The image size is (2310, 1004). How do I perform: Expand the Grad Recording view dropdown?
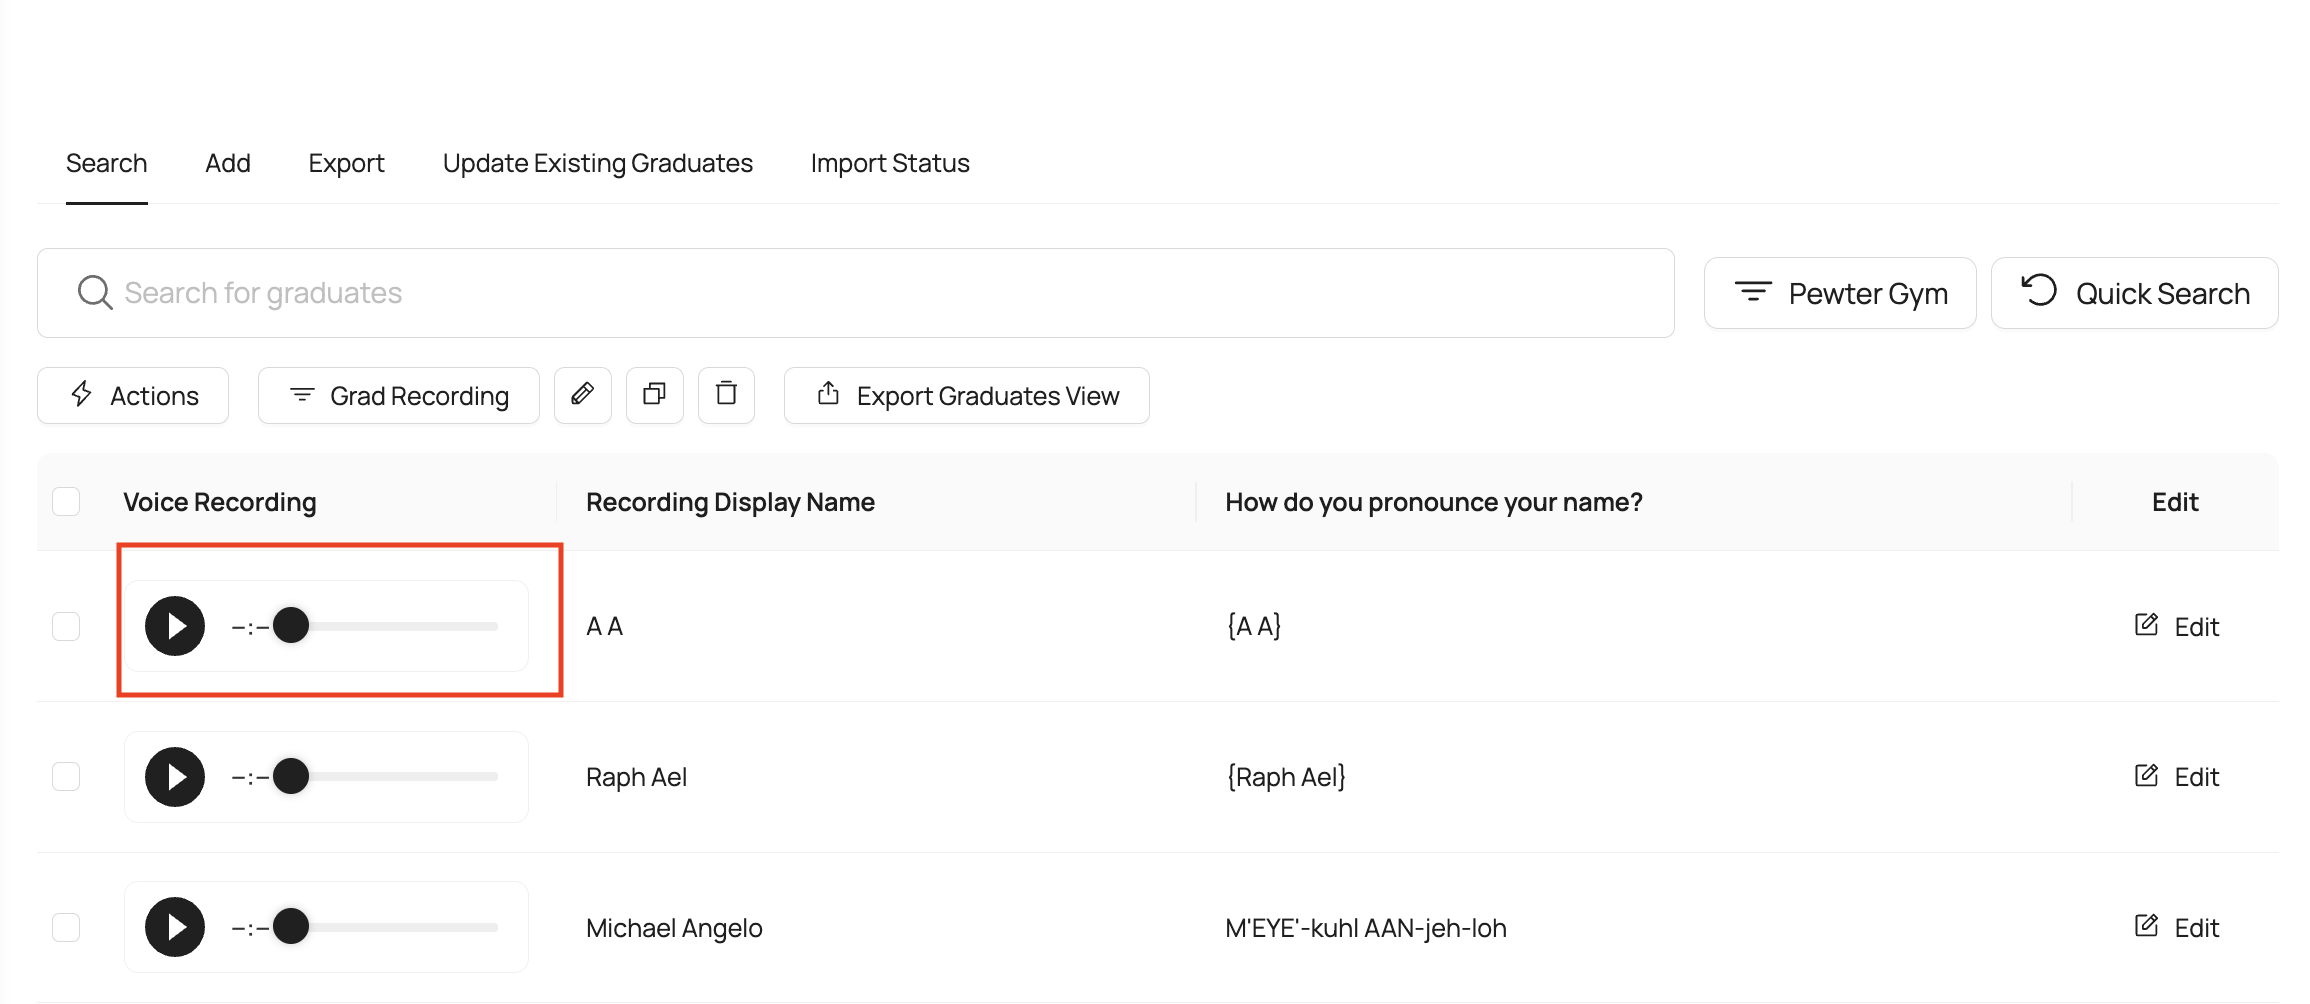click(x=398, y=396)
